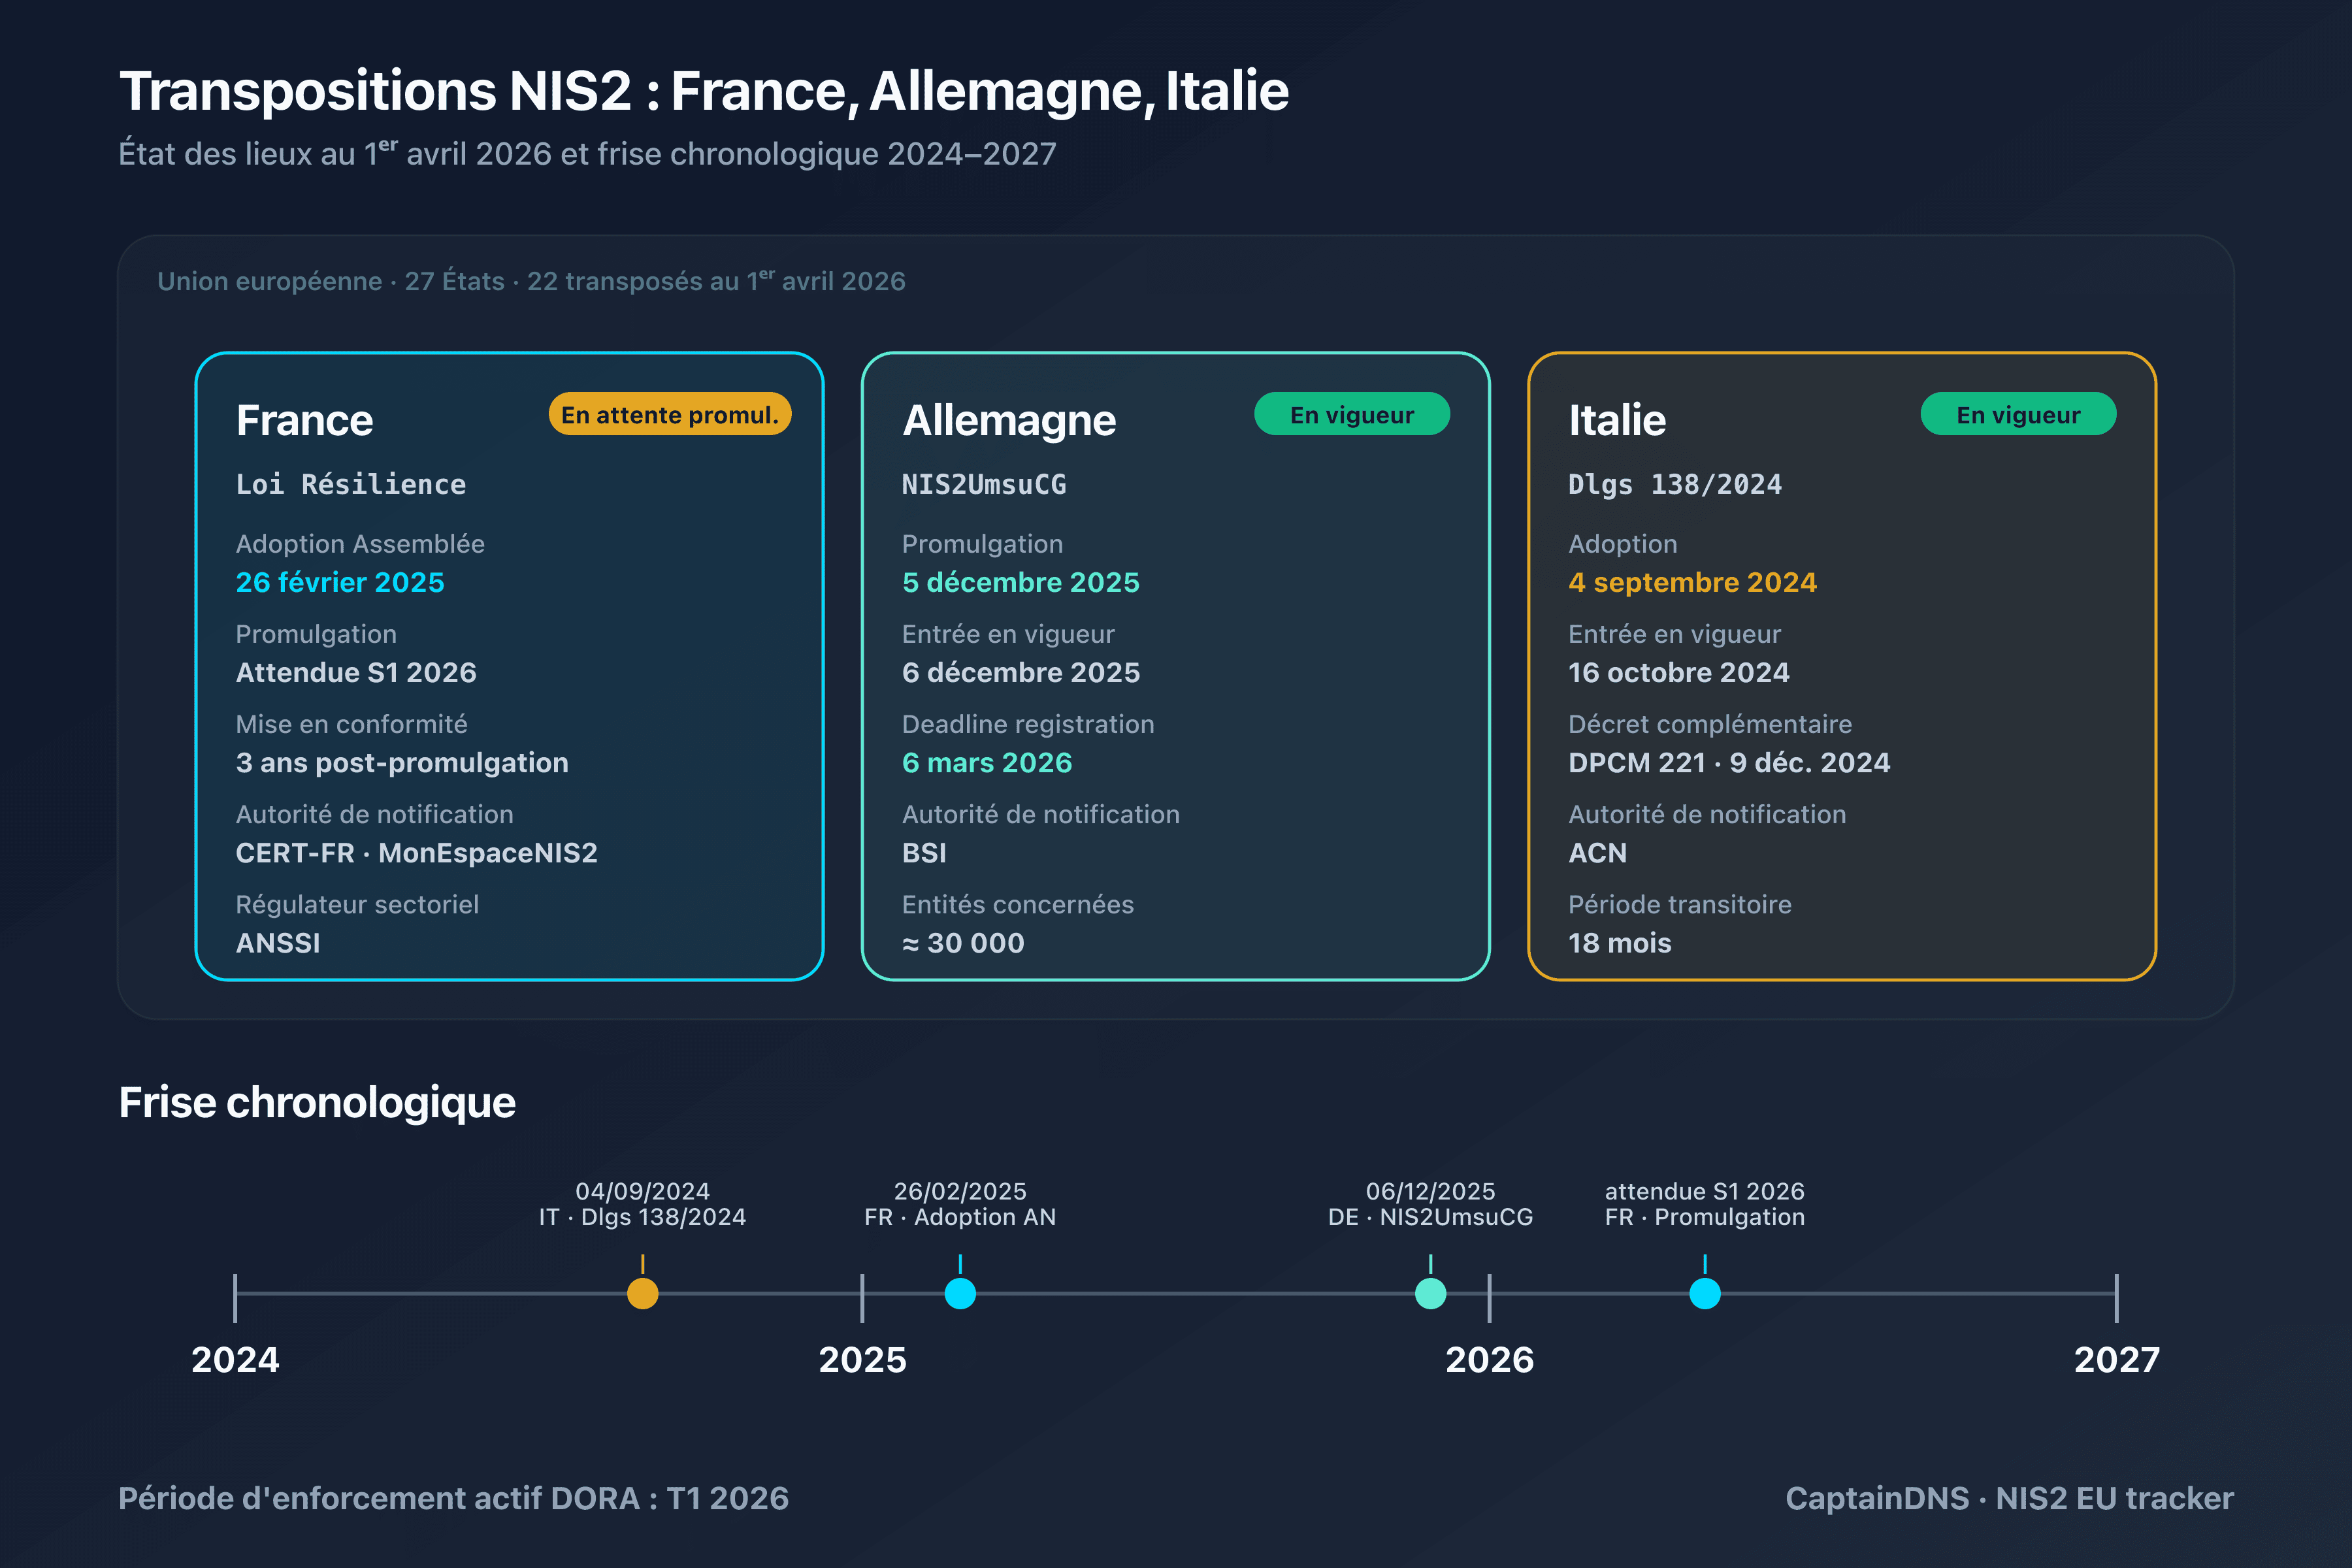Click 'Entités concernées' label

pyautogui.click(x=1018, y=904)
